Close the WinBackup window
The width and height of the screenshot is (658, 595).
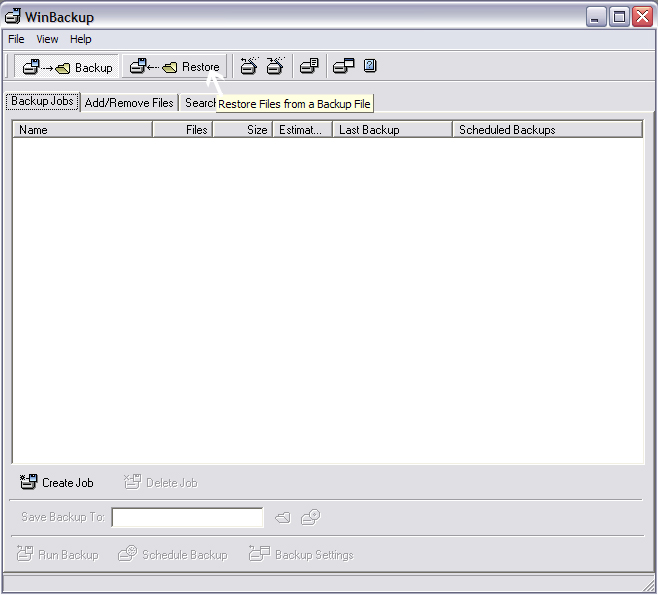643,17
